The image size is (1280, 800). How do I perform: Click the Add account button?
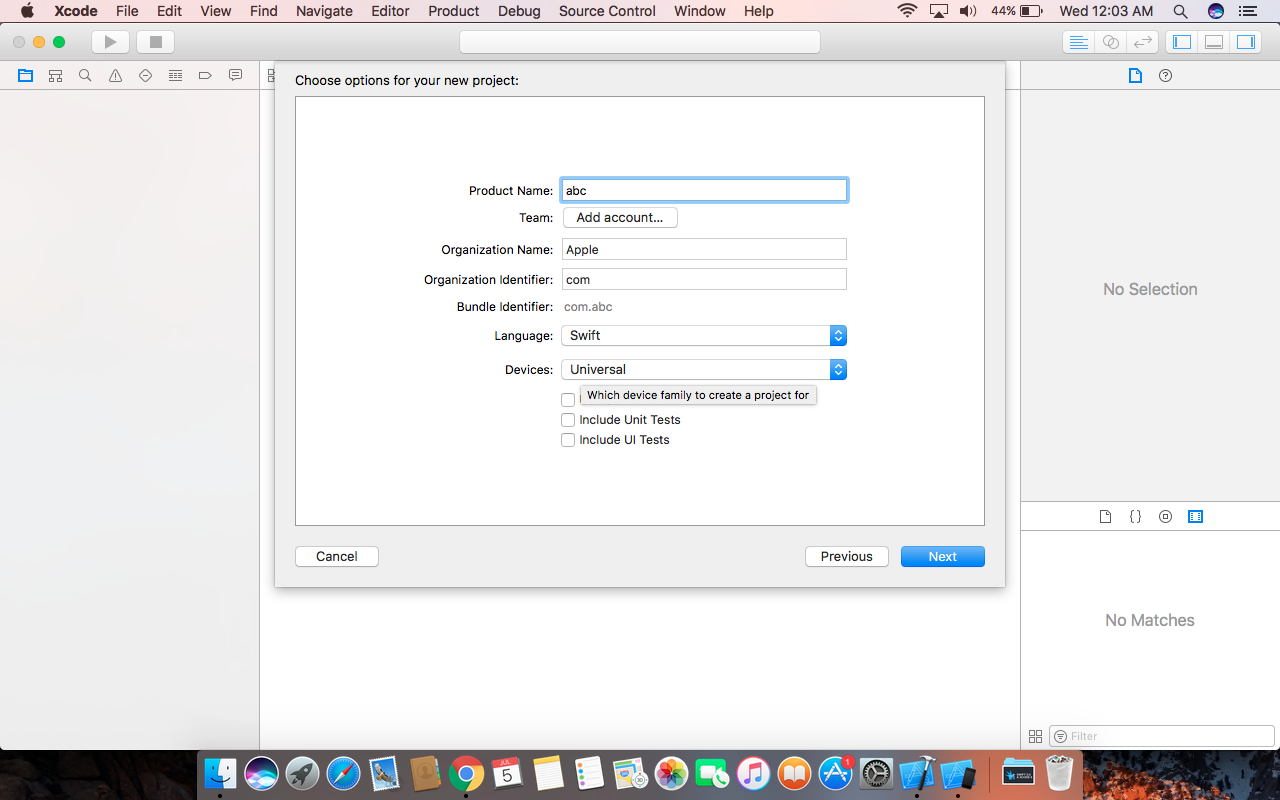tap(620, 218)
